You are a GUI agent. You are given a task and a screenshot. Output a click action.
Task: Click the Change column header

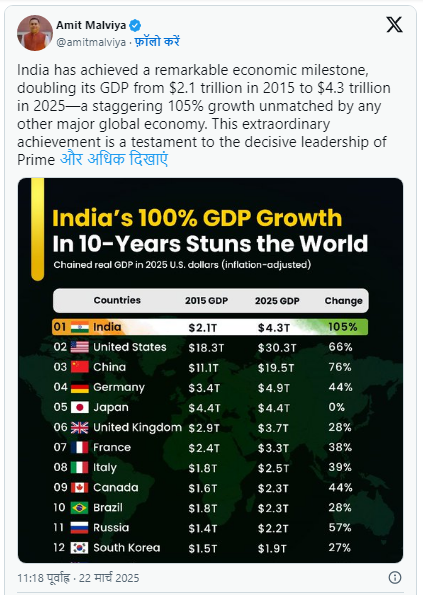[343, 301]
